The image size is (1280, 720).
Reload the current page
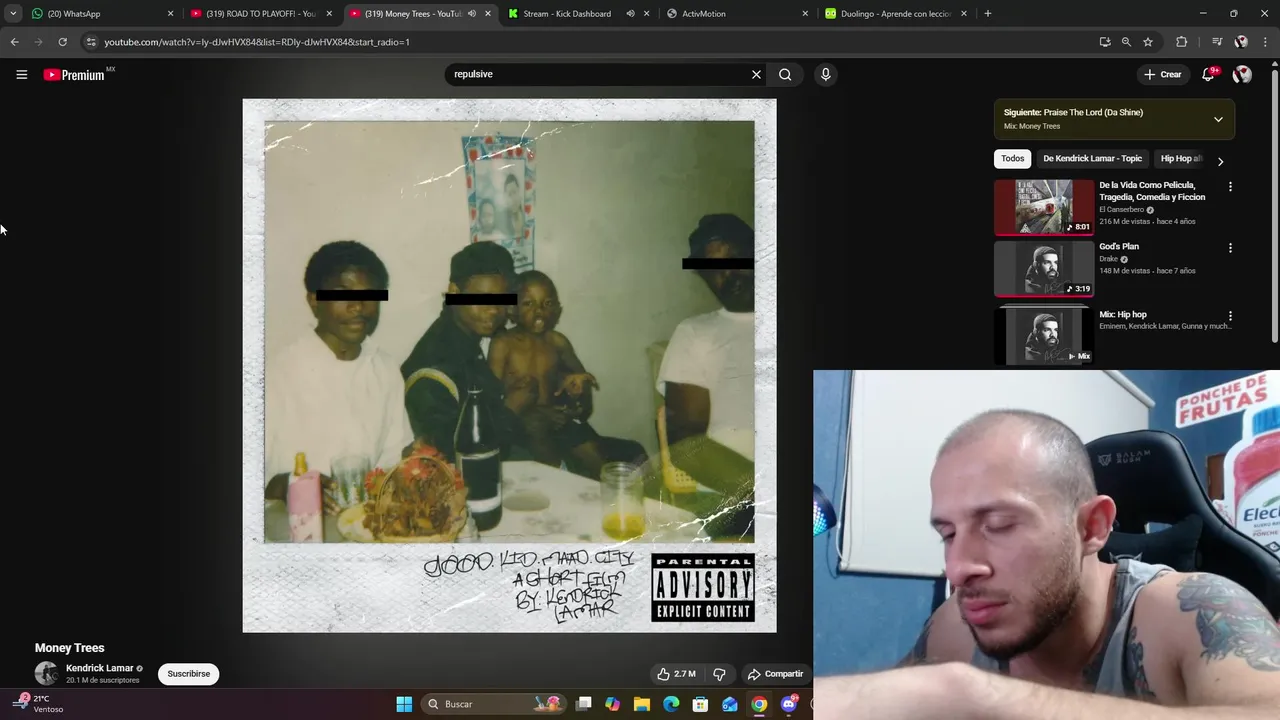pyautogui.click(x=62, y=42)
